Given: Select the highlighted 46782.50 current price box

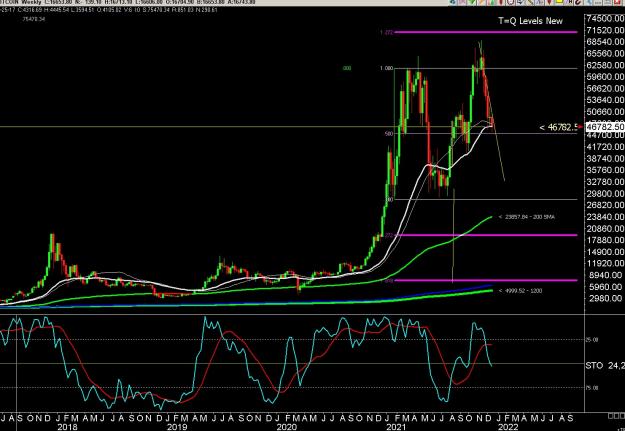Looking at the screenshot, I should [605, 127].
